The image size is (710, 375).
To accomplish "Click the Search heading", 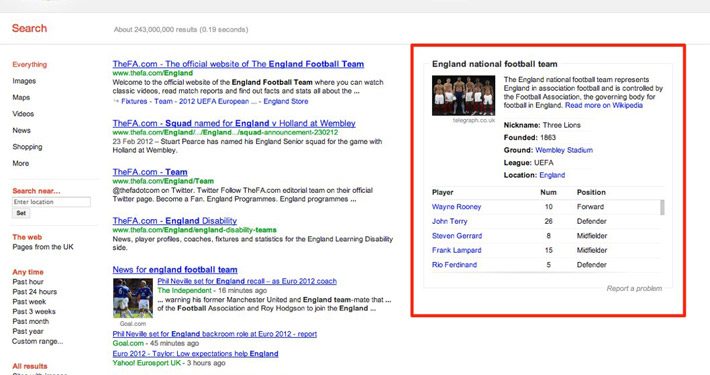I will click(x=29, y=28).
